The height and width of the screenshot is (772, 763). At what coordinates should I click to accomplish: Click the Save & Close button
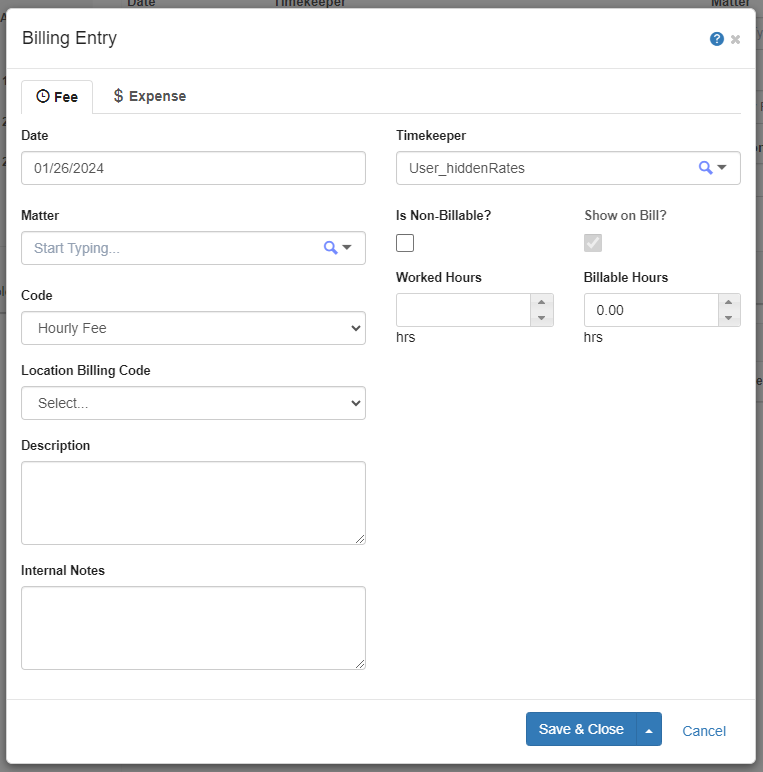581,729
